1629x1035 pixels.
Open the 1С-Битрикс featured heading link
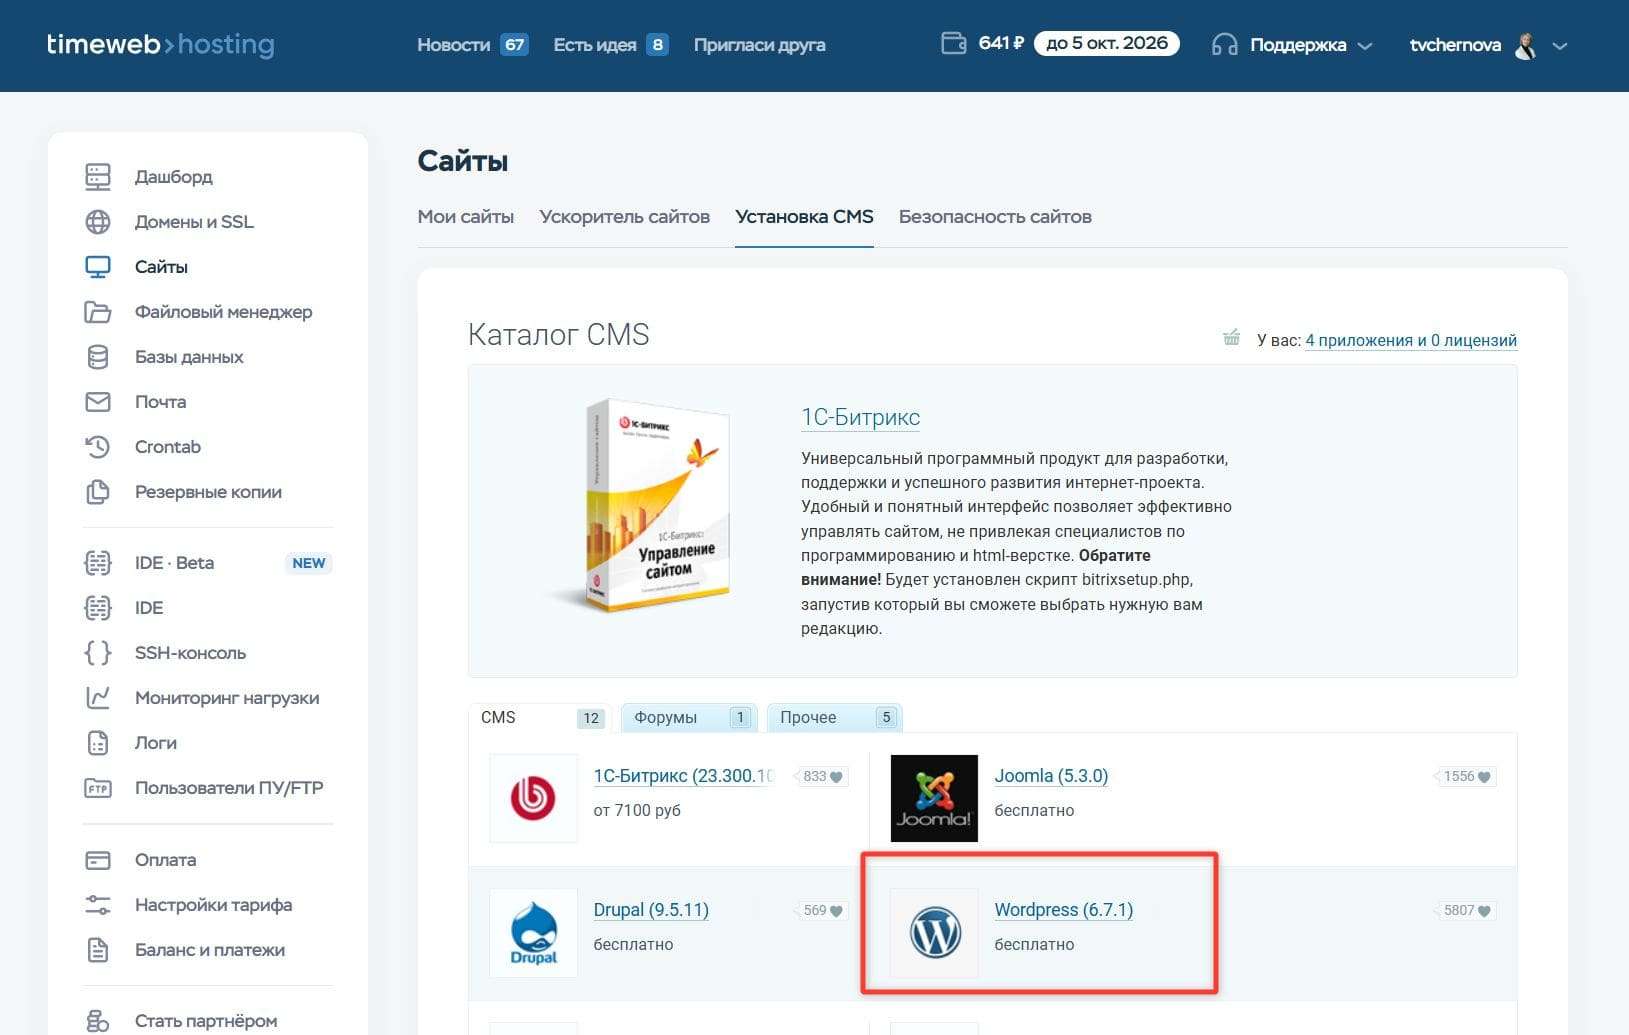[x=860, y=418]
